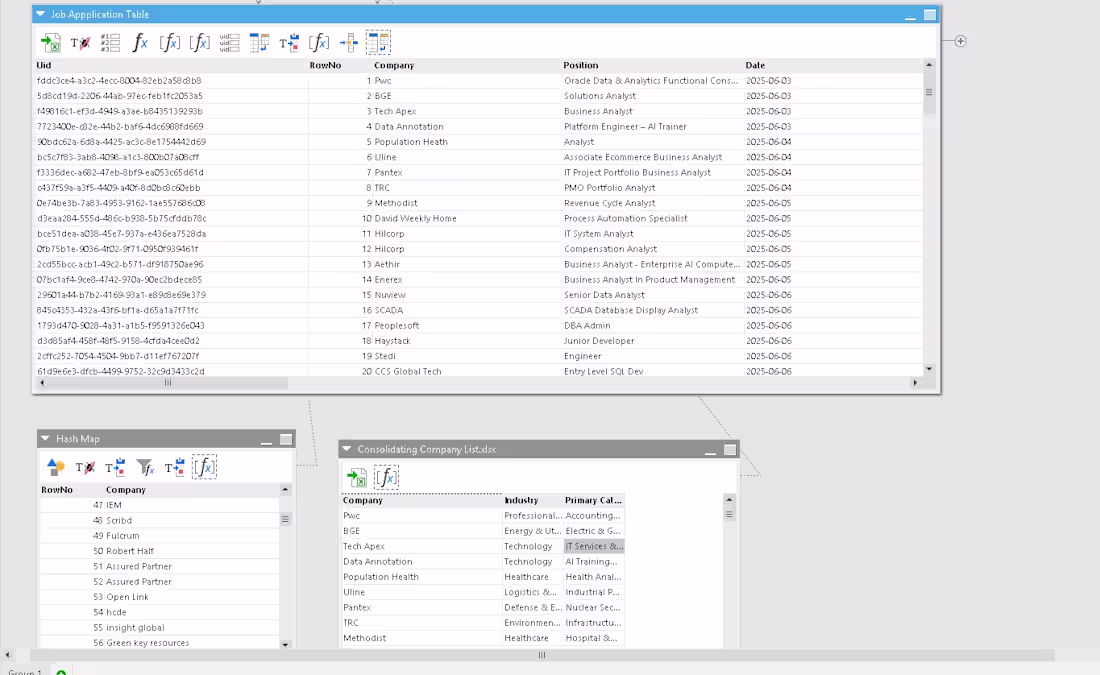
Task: Select the unselected merge-tables action beside the uid icon
Action: [x=259, y=43]
